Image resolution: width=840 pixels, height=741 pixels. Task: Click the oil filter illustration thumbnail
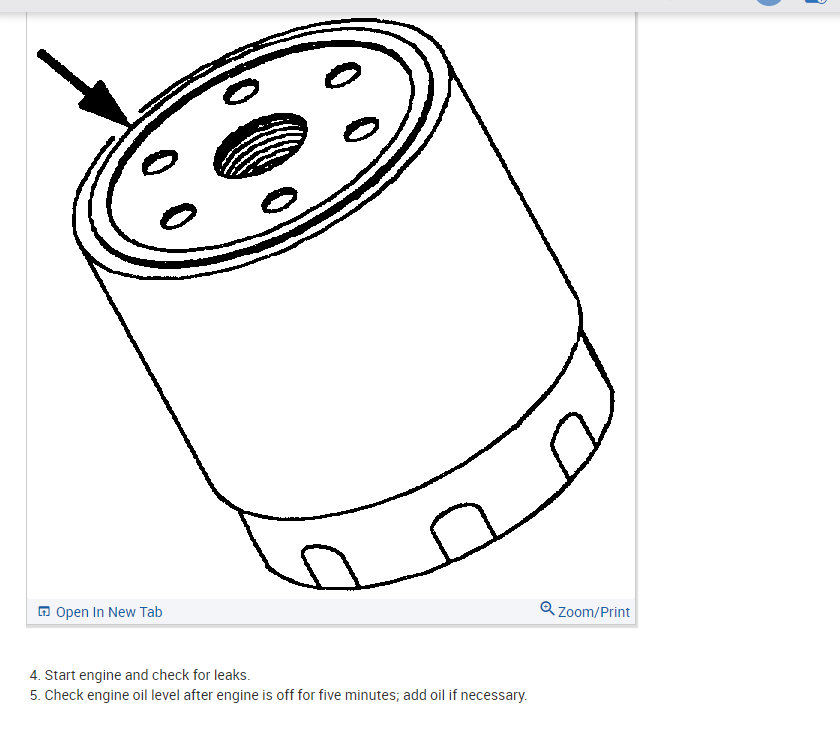(x=330, y=300)
